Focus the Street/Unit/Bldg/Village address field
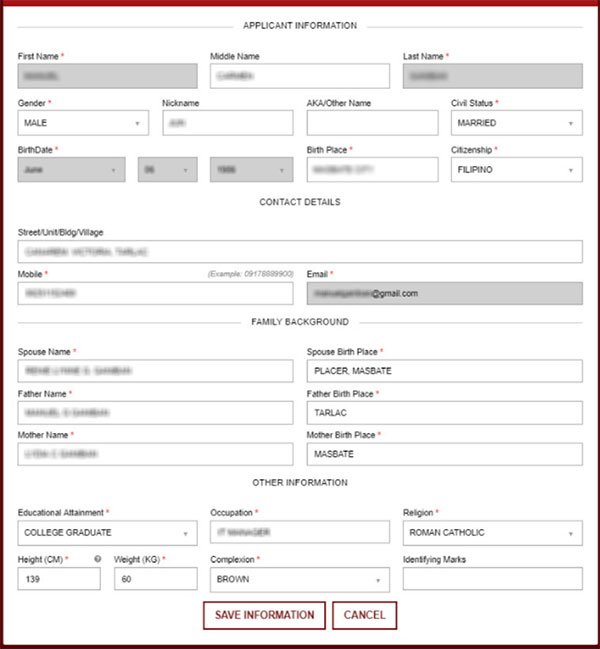600x649 pixels. point(300,252)
